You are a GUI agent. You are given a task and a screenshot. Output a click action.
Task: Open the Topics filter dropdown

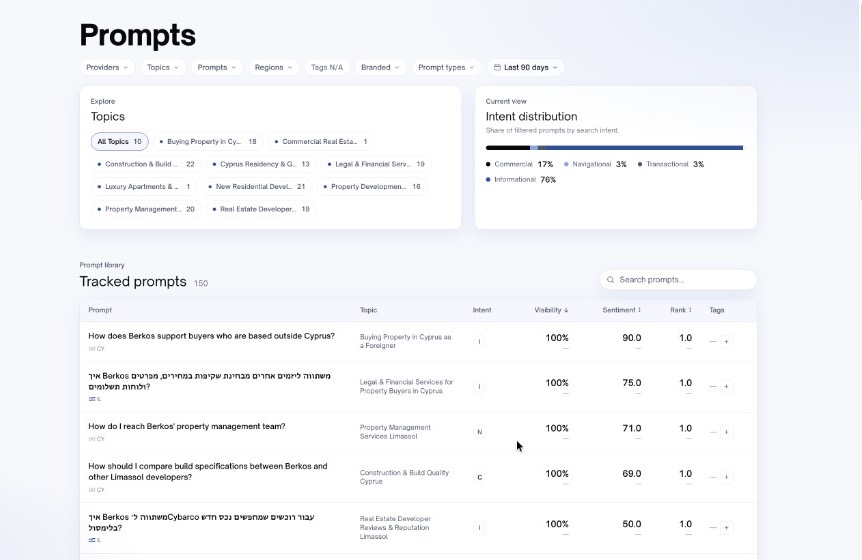[x=163, y=67]
